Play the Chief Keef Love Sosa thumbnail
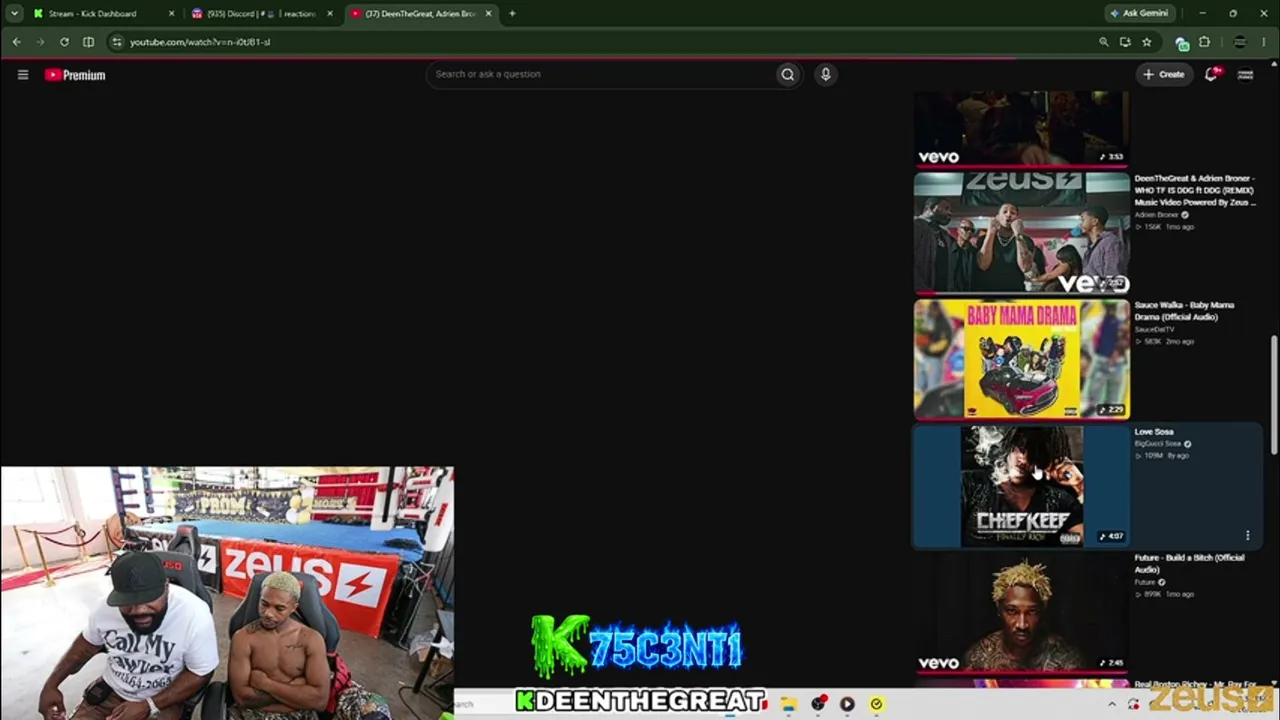This screenshot has height=720, width=1280. [1021, 486]
